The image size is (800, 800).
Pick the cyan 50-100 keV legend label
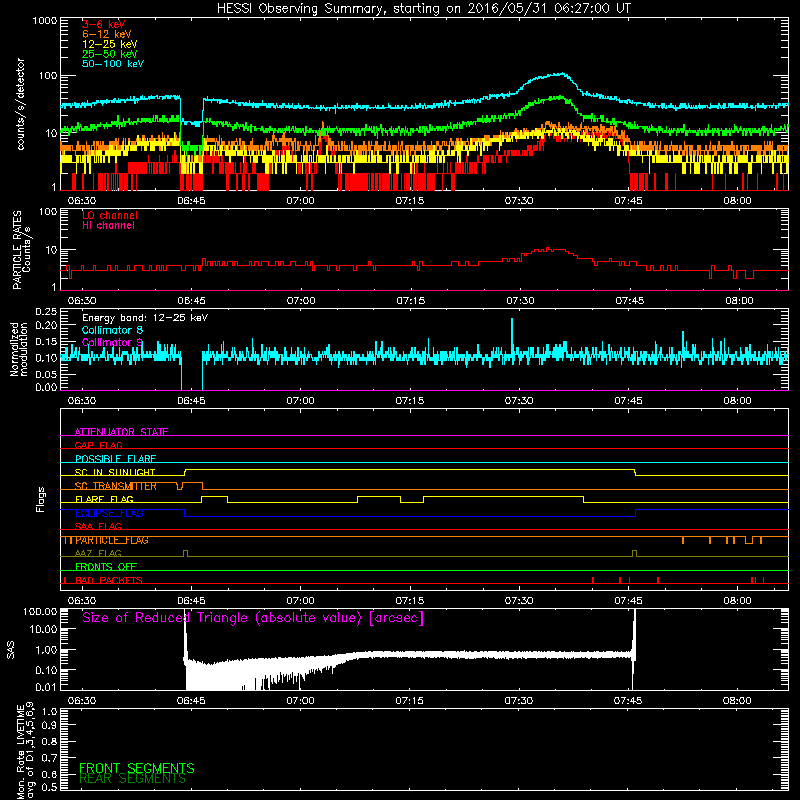click(113, 64)
